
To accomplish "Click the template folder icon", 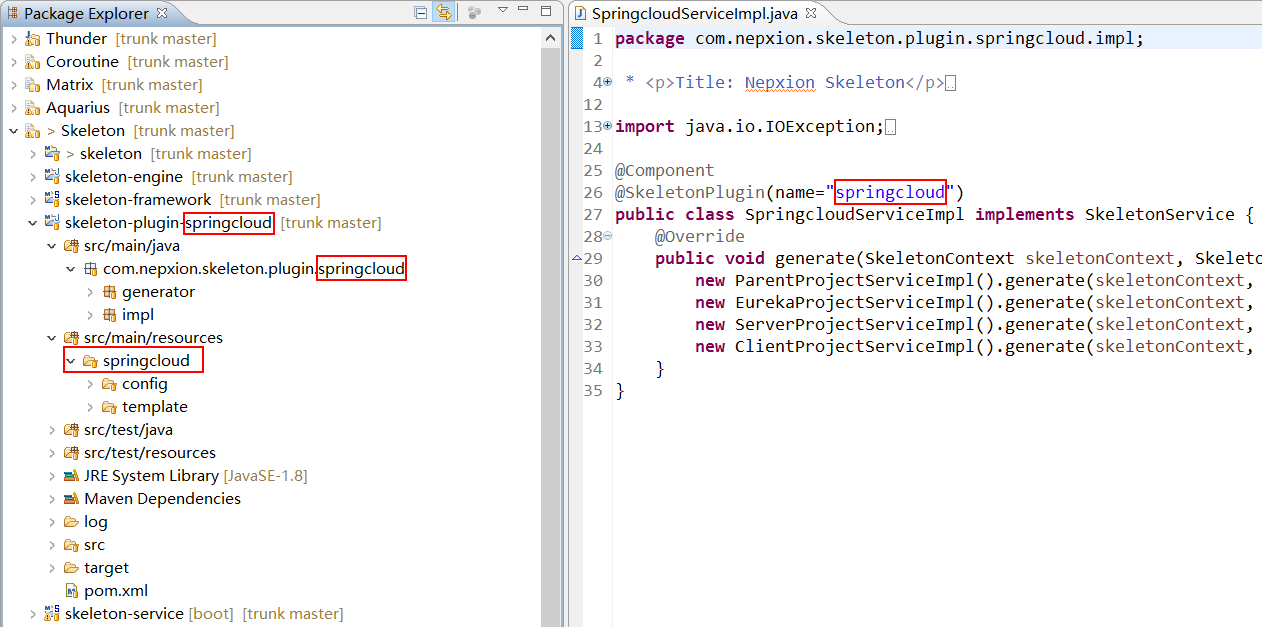I will click(109, 407).
